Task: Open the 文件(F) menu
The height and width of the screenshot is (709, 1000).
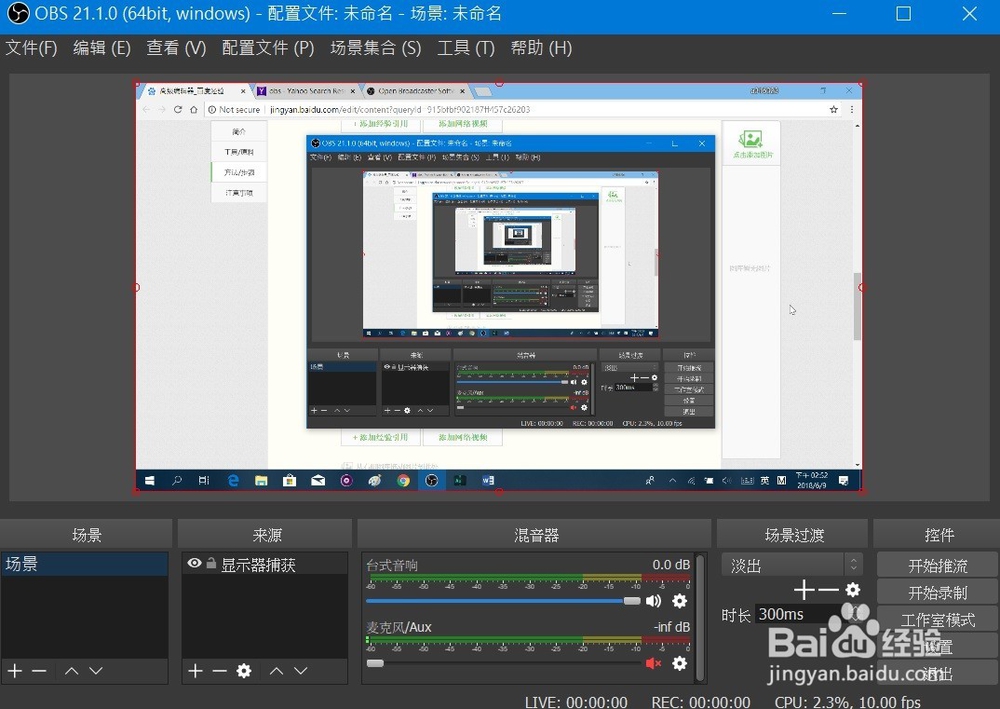Action: [x=31, y=48]
